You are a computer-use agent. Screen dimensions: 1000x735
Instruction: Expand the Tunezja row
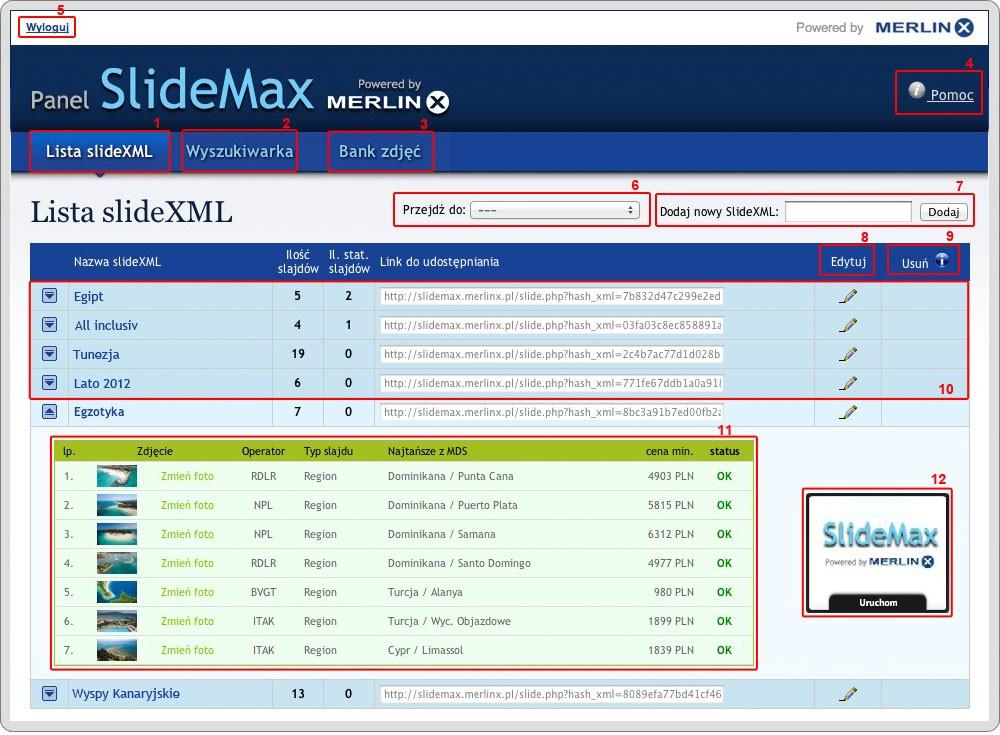click(x=50, y=354)
